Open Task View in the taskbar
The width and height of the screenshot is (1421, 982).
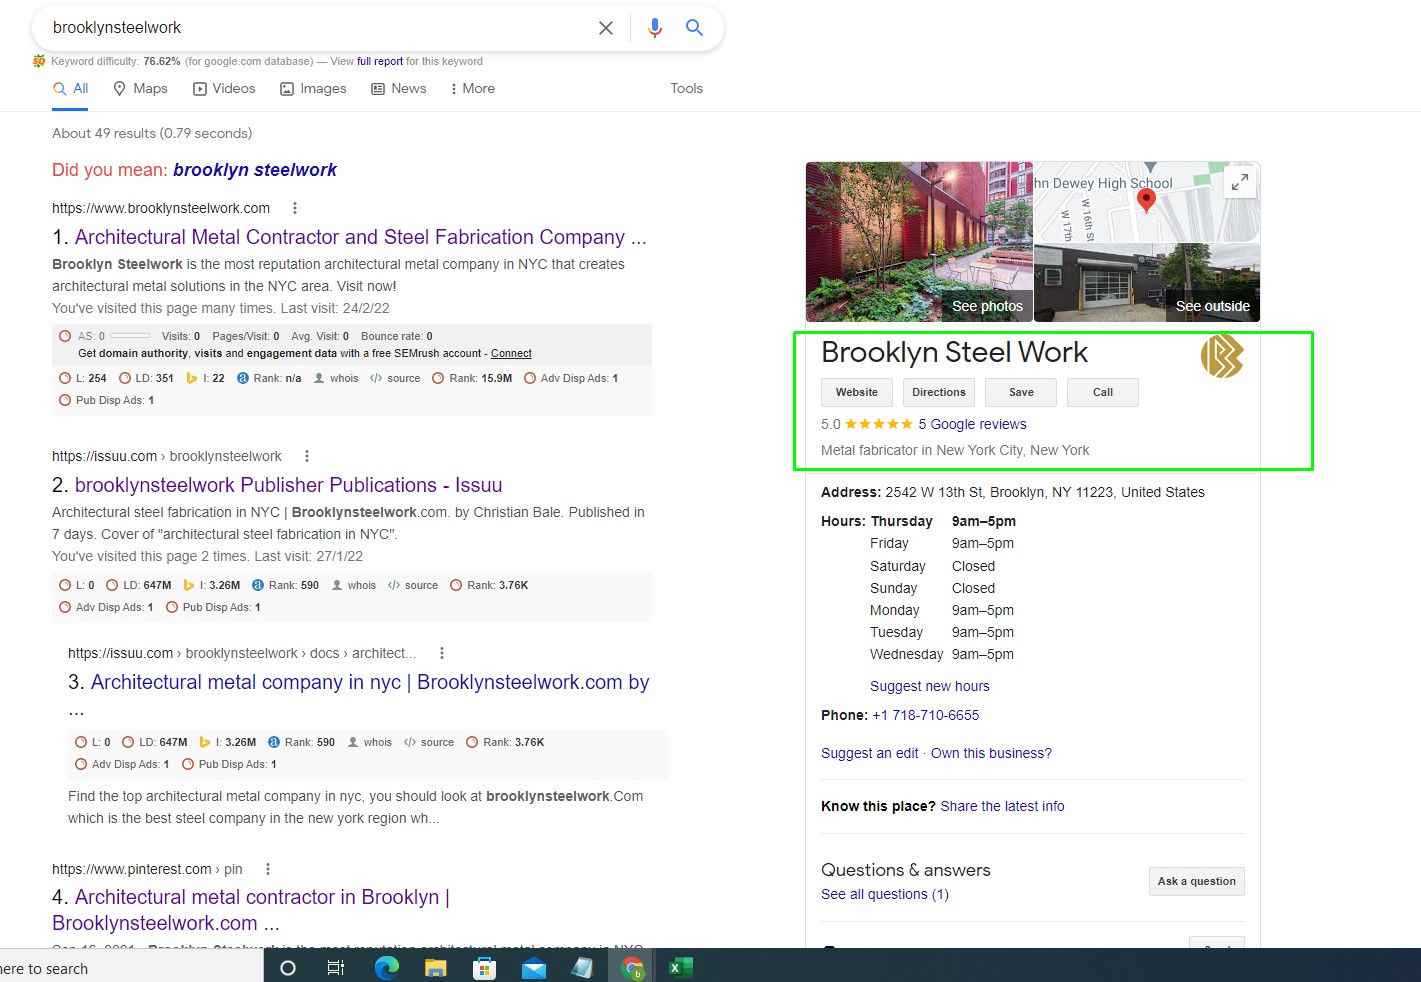(x=336, y=967)
